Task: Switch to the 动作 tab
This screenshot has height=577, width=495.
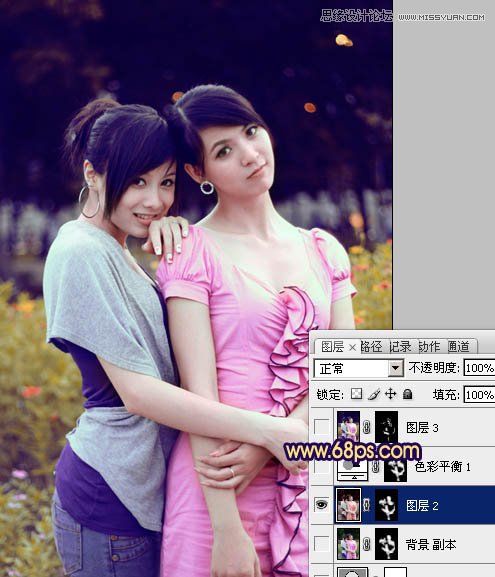Action: [429, 347]
